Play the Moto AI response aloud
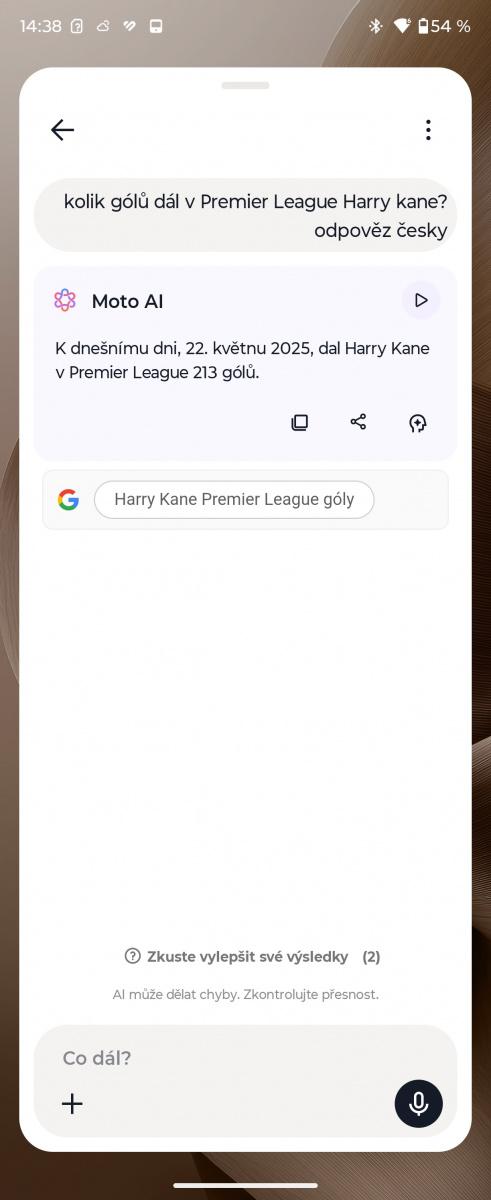This screenshot has height=1200, width=491. [x=421, y=300]
